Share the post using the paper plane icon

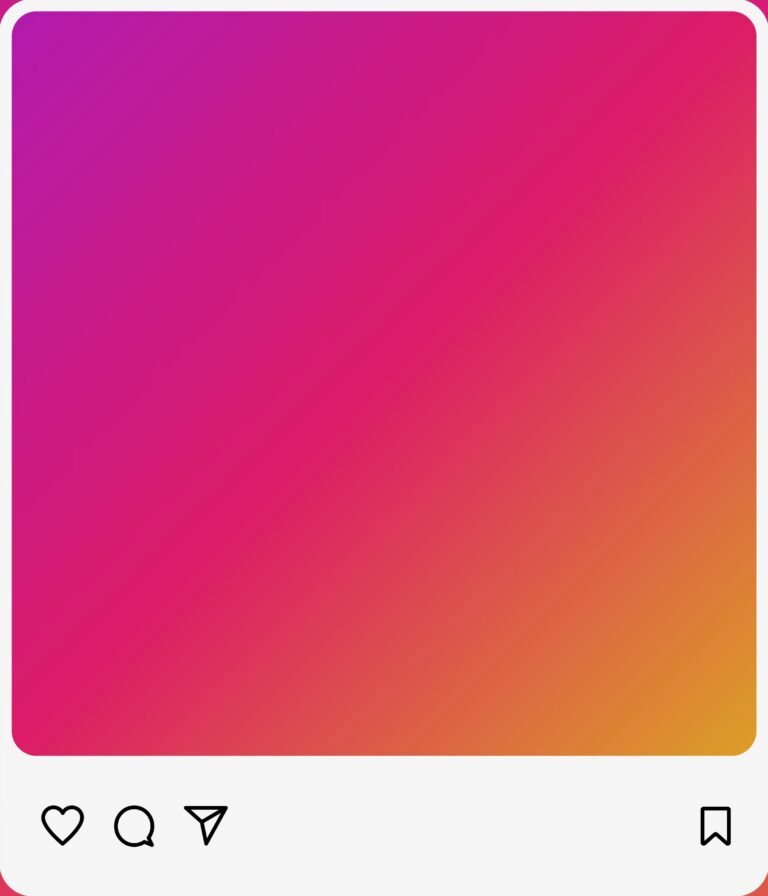[206, 825]
